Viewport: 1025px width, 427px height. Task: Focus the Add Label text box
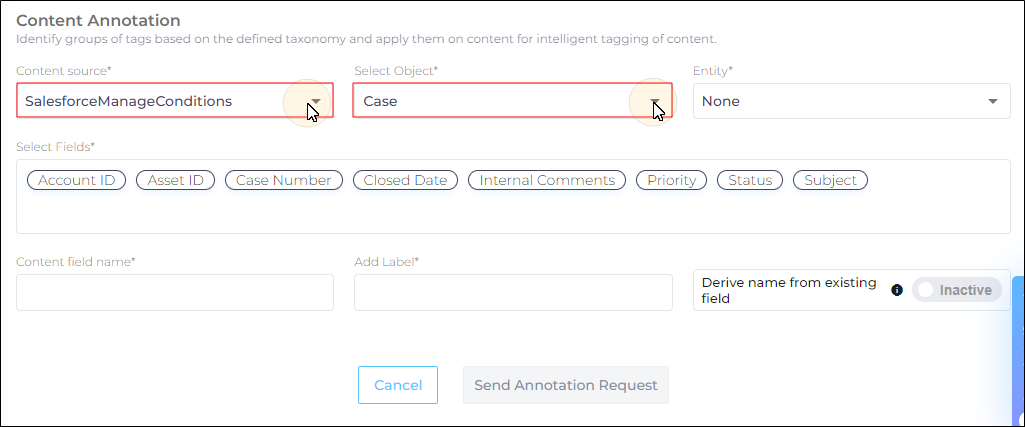[x=513, y=292]
